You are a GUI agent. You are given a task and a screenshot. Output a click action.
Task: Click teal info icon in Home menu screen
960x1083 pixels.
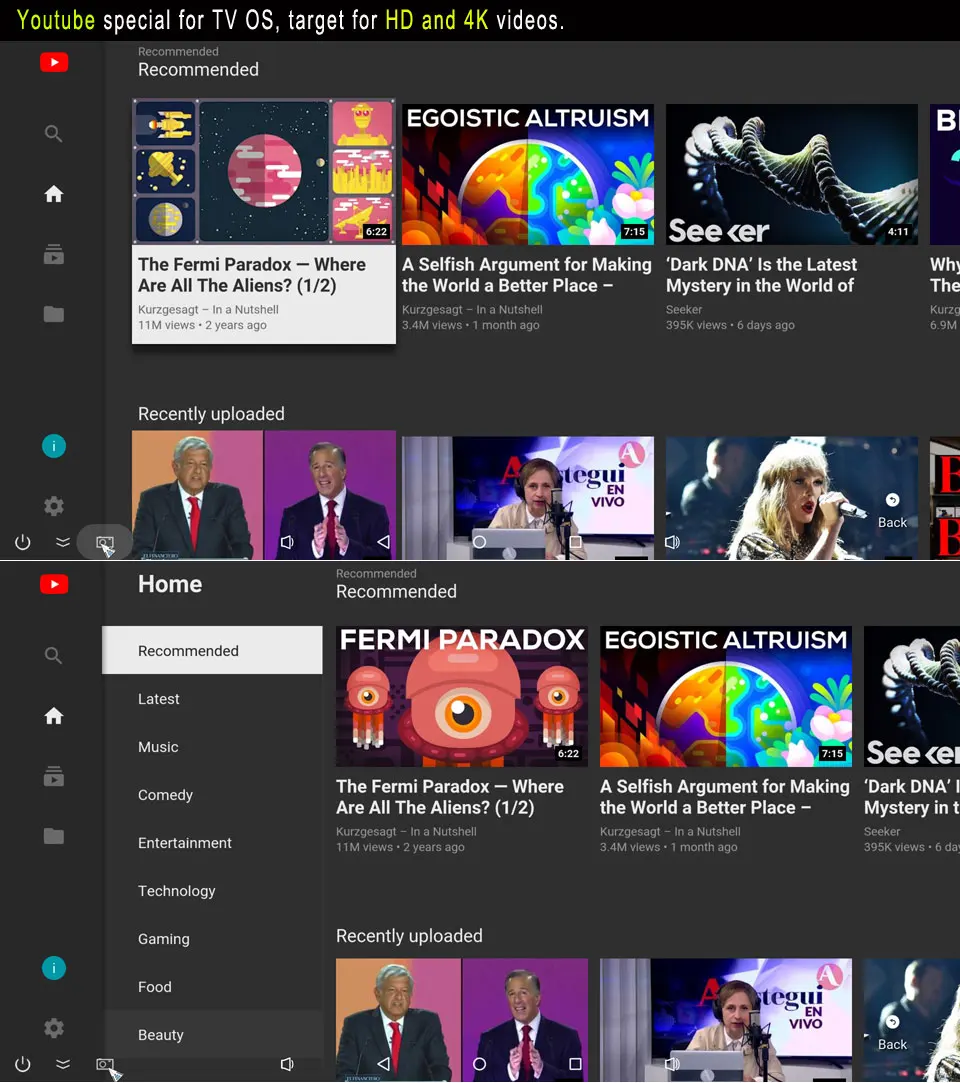[x=54, y=968]
